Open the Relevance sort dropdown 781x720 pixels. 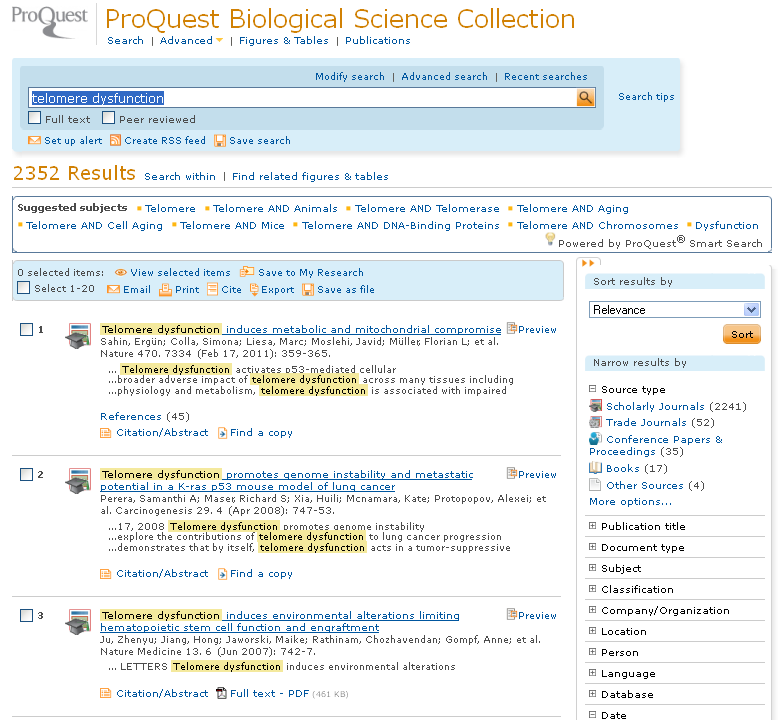tap(674, 310)
